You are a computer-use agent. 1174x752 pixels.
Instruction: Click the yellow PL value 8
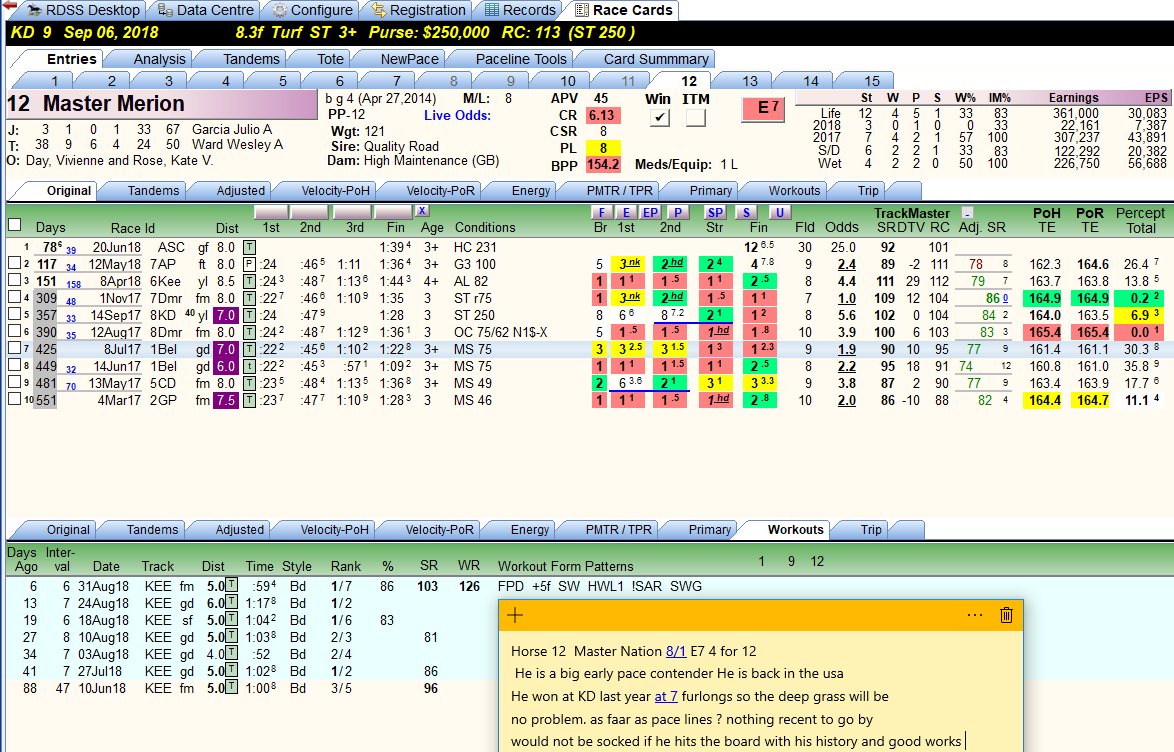click(603, 148)
